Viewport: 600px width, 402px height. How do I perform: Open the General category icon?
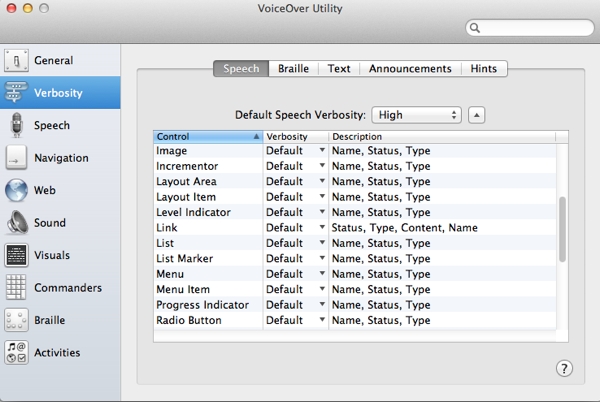(x=16, y=60)
